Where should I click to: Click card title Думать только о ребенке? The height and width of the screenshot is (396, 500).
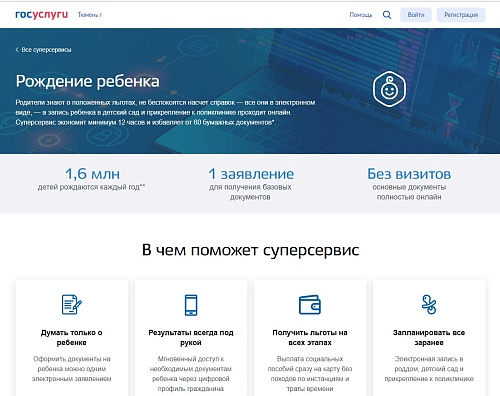coord(72,337)
